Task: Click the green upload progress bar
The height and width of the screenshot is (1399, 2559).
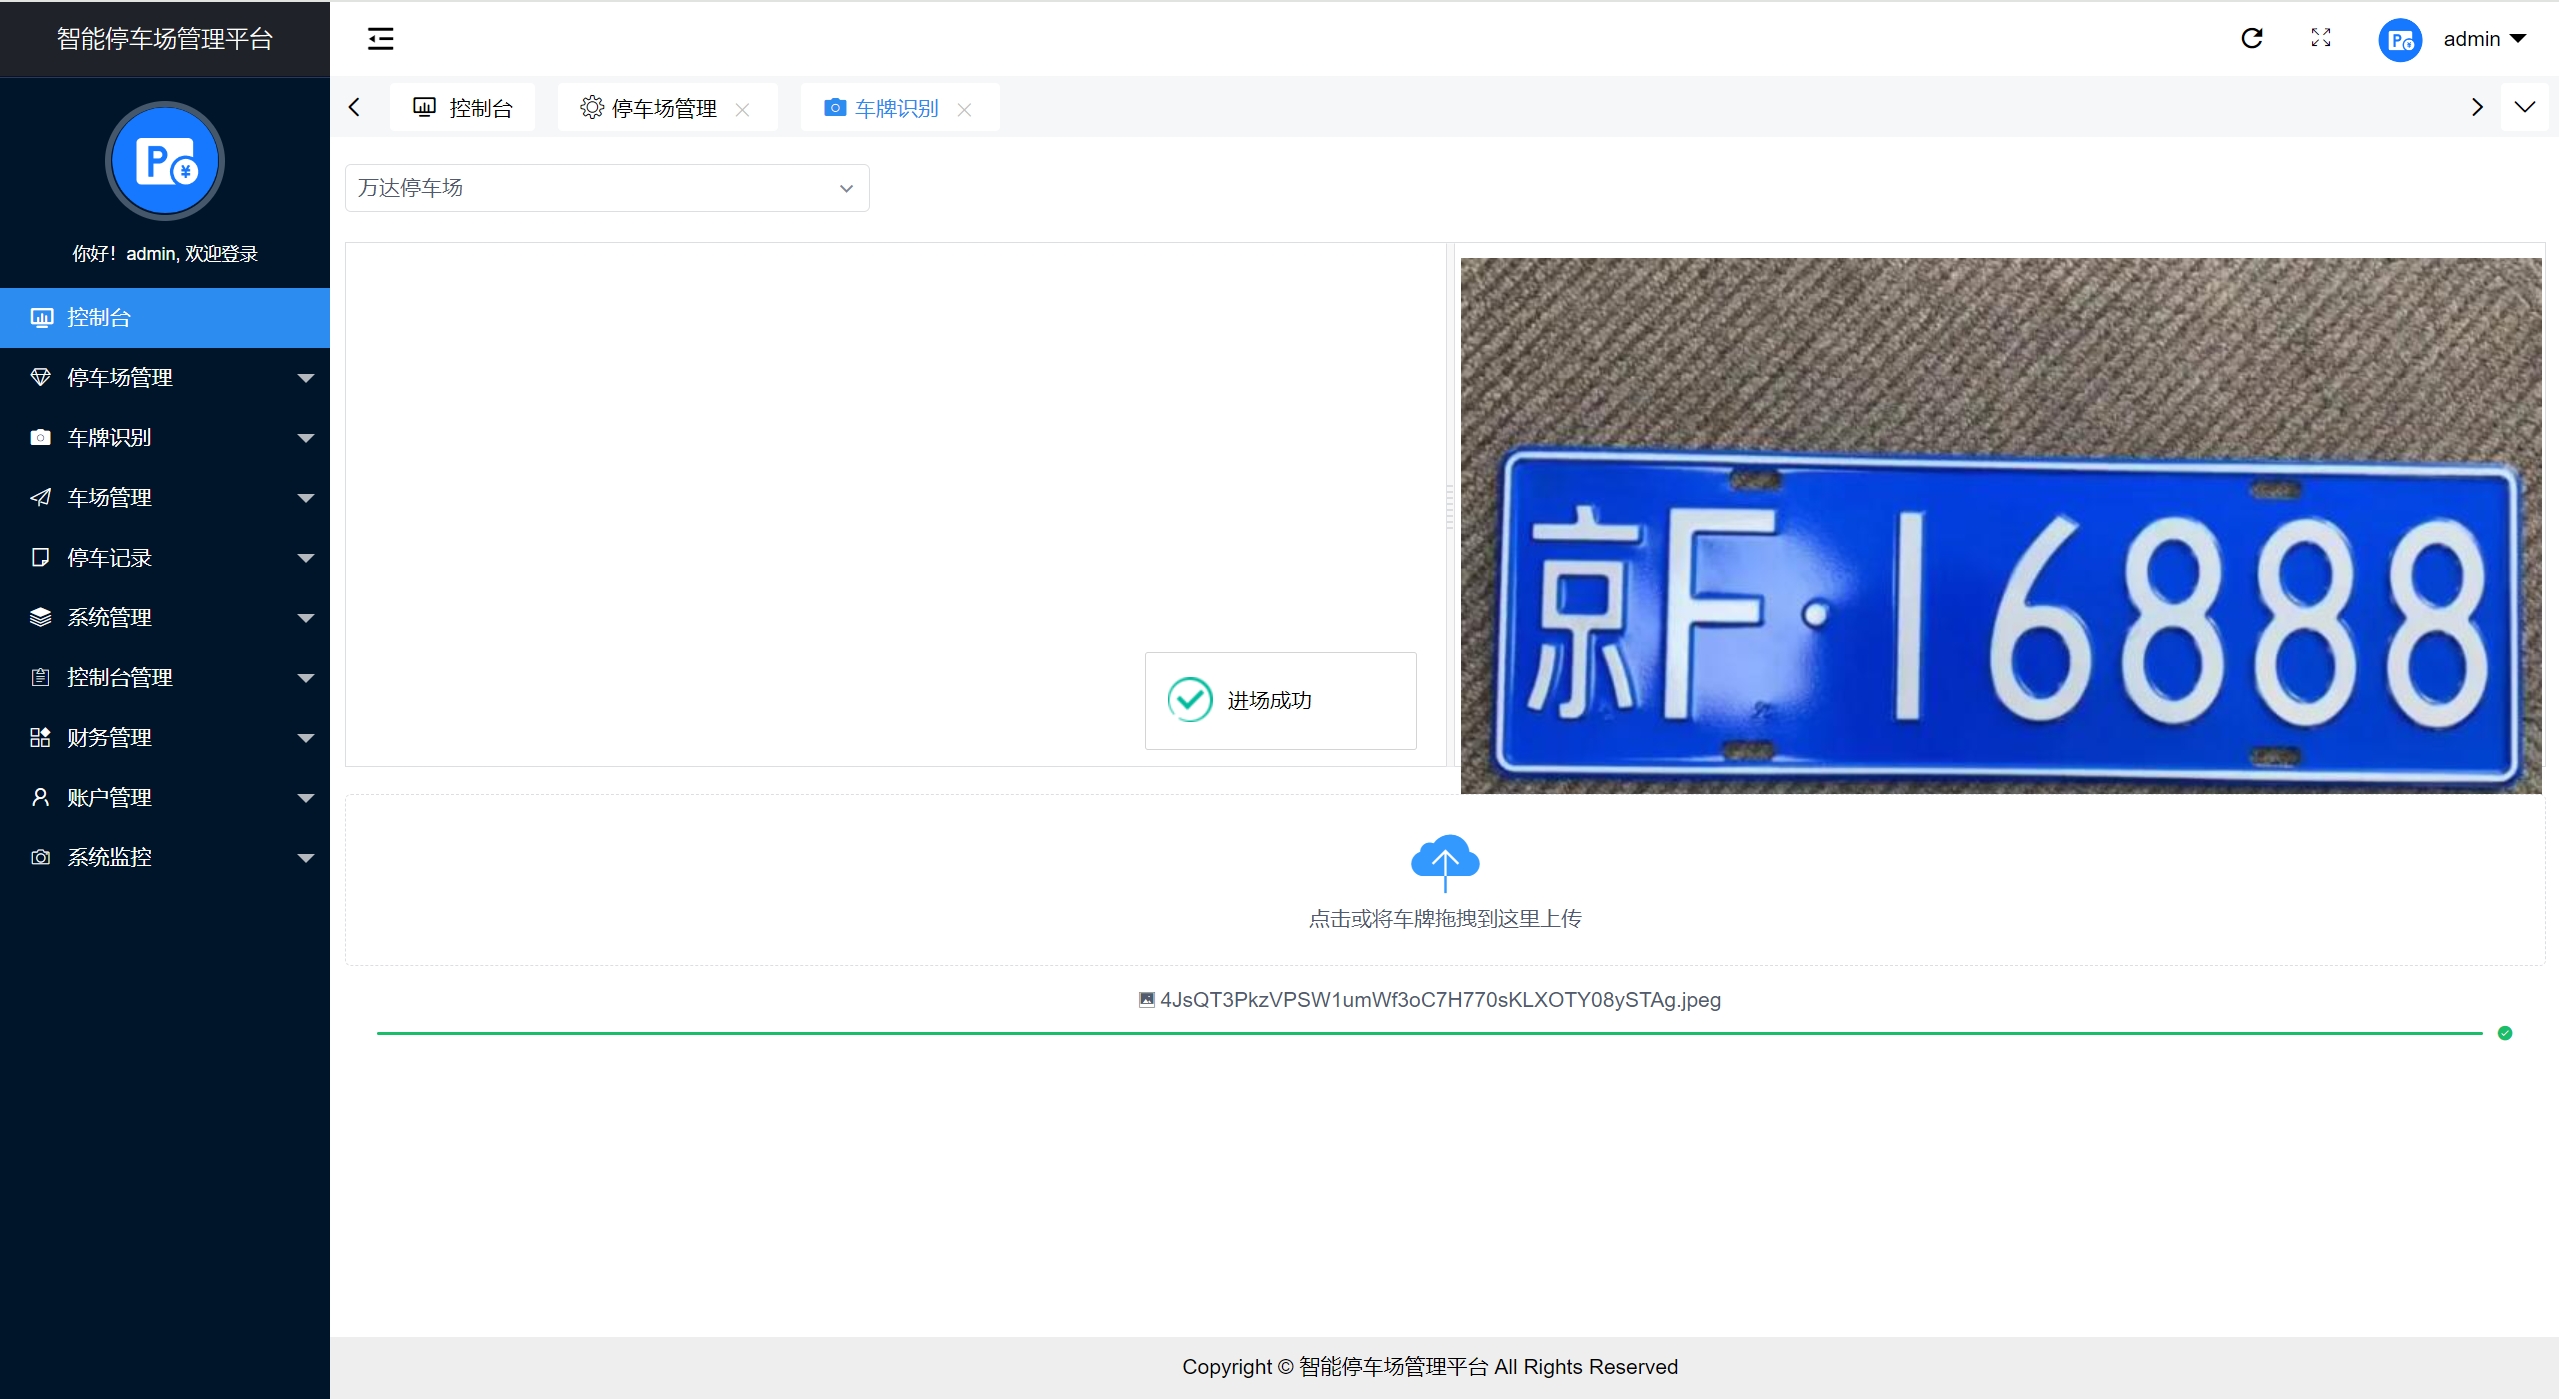Action: tap(1428, 1033)
